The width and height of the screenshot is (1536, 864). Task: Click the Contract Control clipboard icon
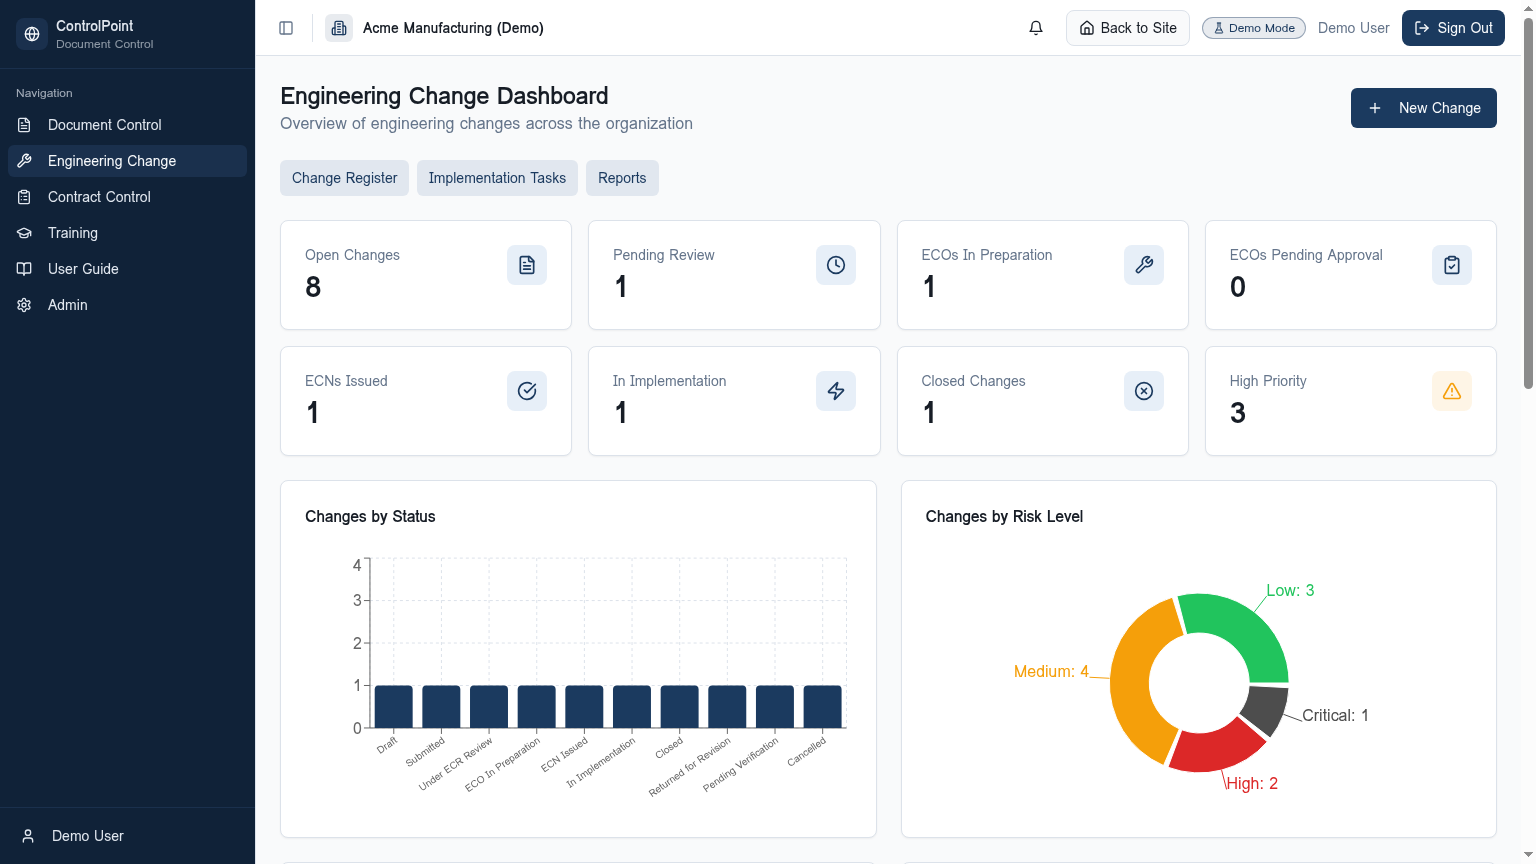pos(24,197)
